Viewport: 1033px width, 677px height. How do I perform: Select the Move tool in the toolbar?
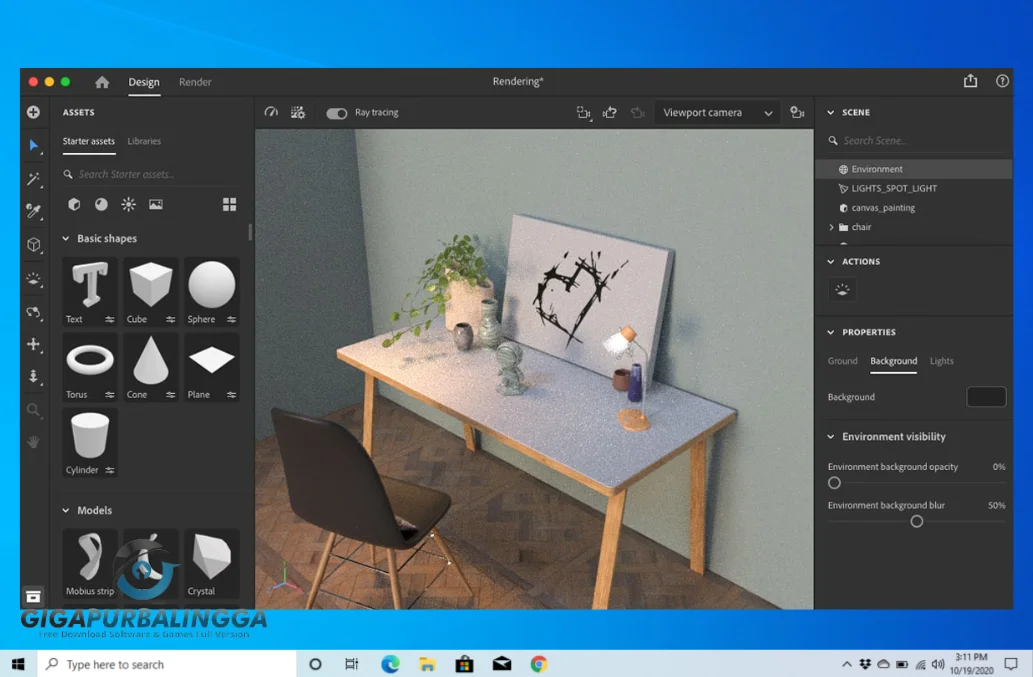pos(34,345)
